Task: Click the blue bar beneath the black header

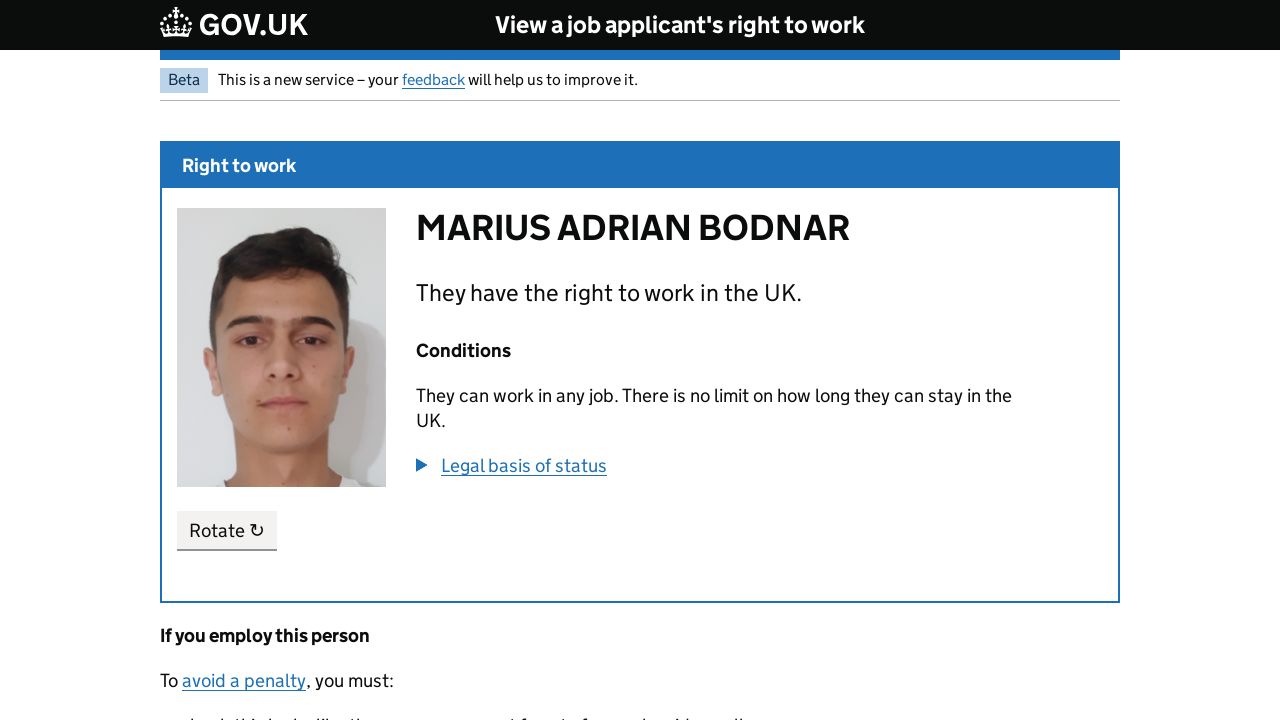Action: (x=640, y=55)
